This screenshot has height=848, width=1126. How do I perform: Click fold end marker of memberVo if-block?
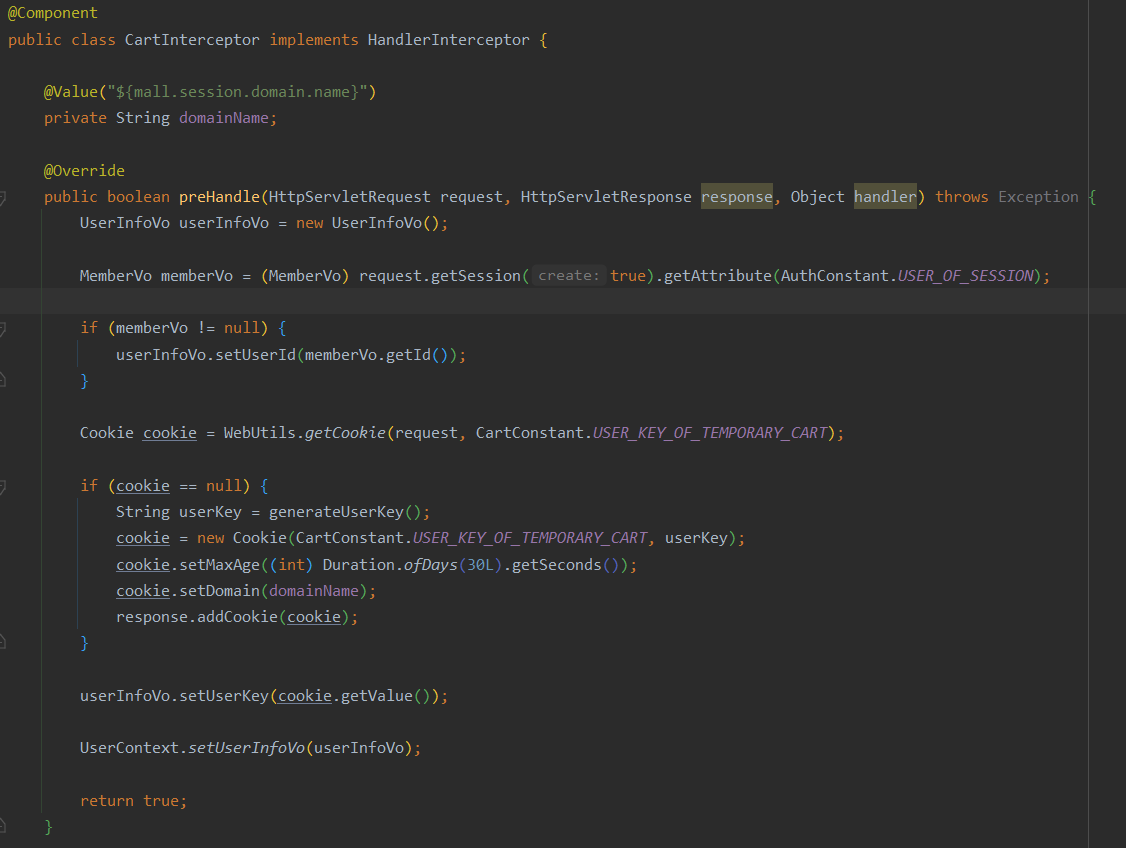pos(3,381)
